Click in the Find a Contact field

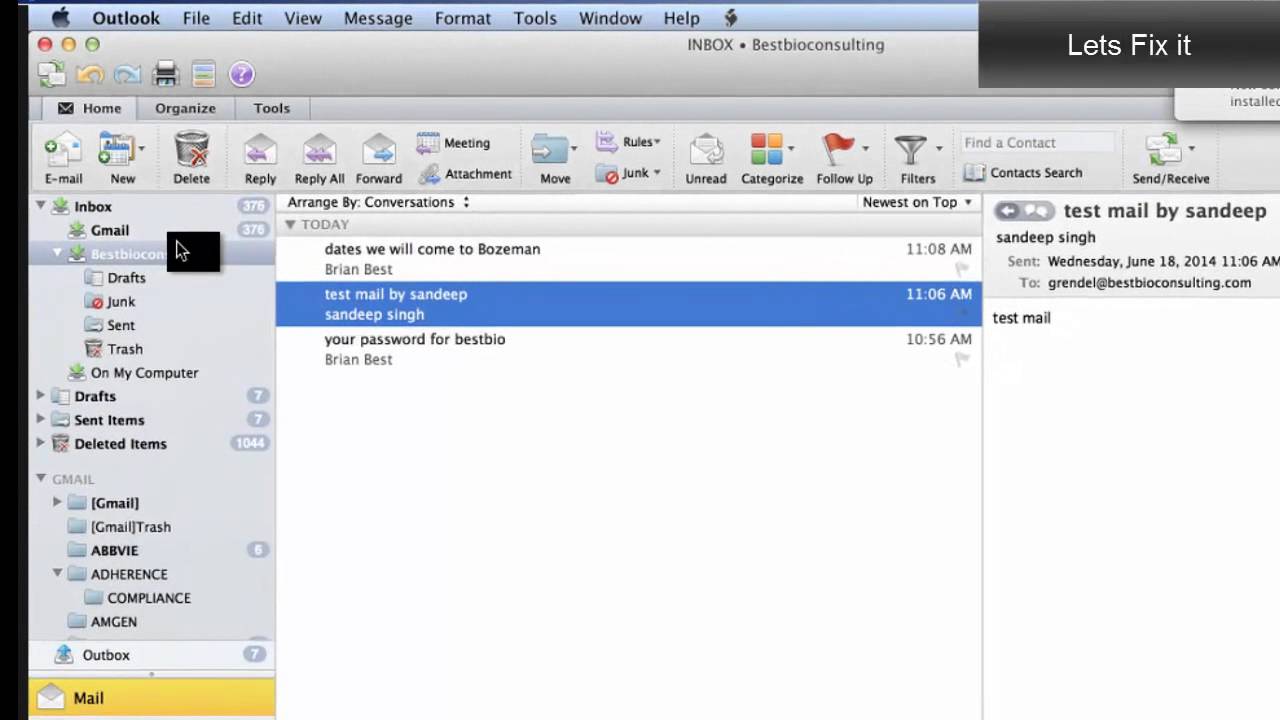pyautogui.click(x=1037, y=143)
